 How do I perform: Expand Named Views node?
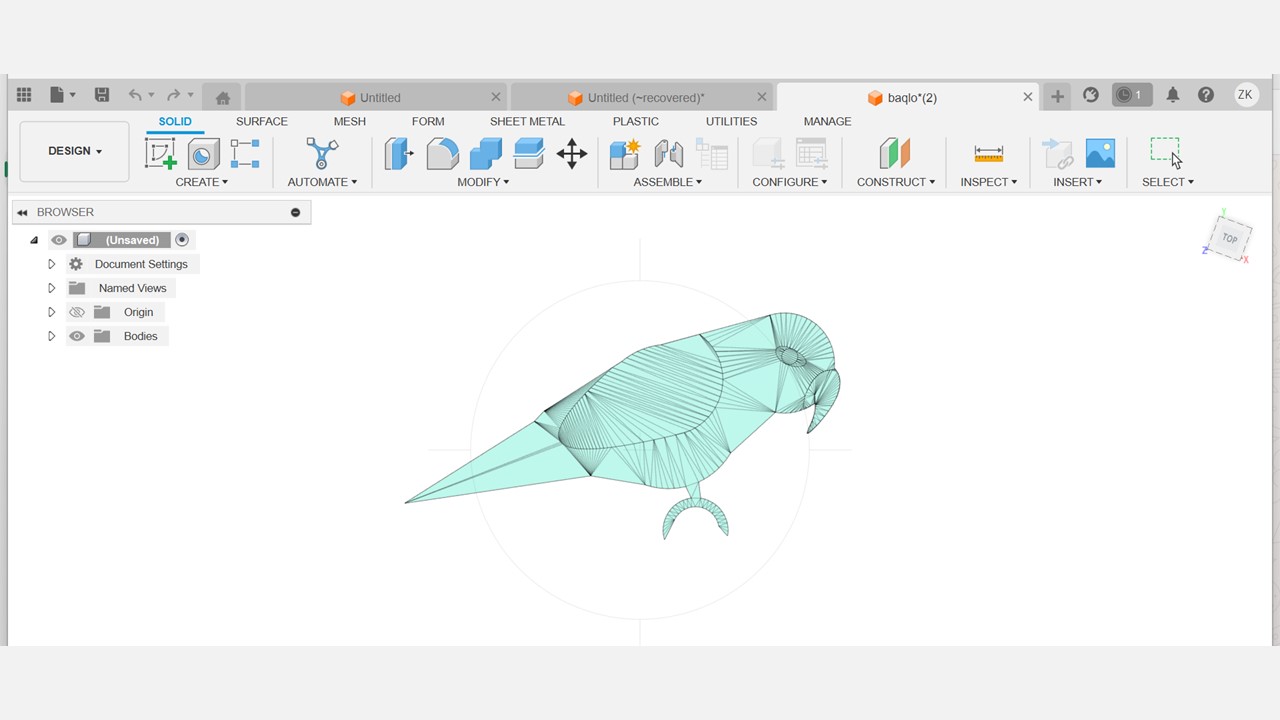click(x=51, y=288)
